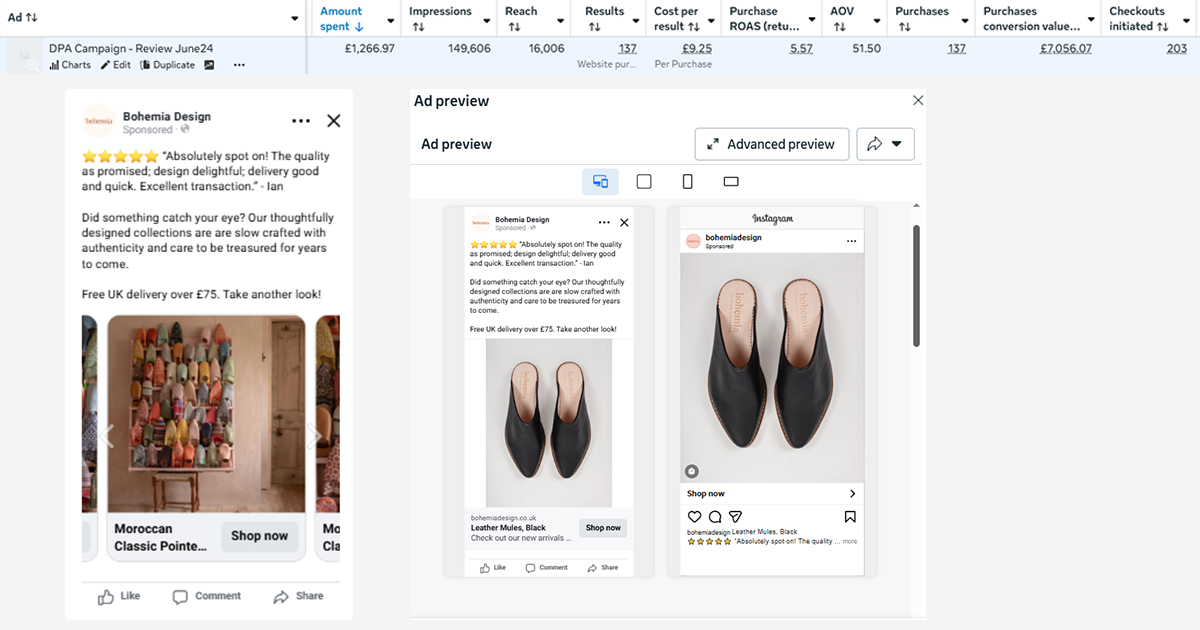1200x630 pixels.
Task: Click the ad thumbnail with magnifier in the table row
Action: pyautogui.click(x=25, y=58)
